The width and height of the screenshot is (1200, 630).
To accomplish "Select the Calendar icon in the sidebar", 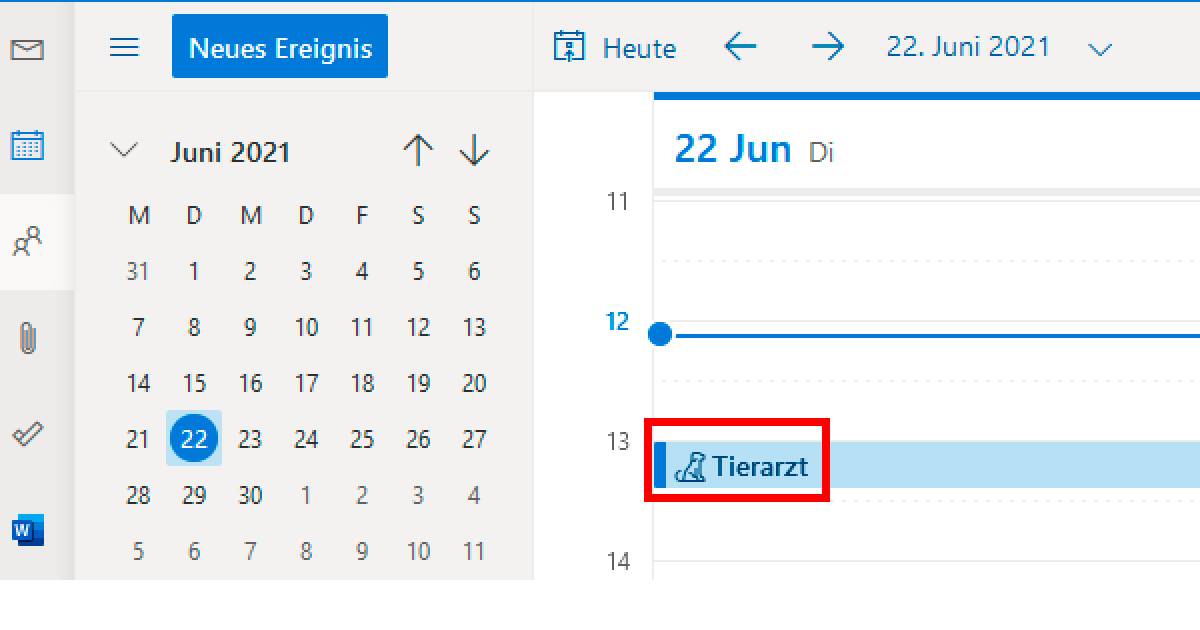I will click(28, 144).
